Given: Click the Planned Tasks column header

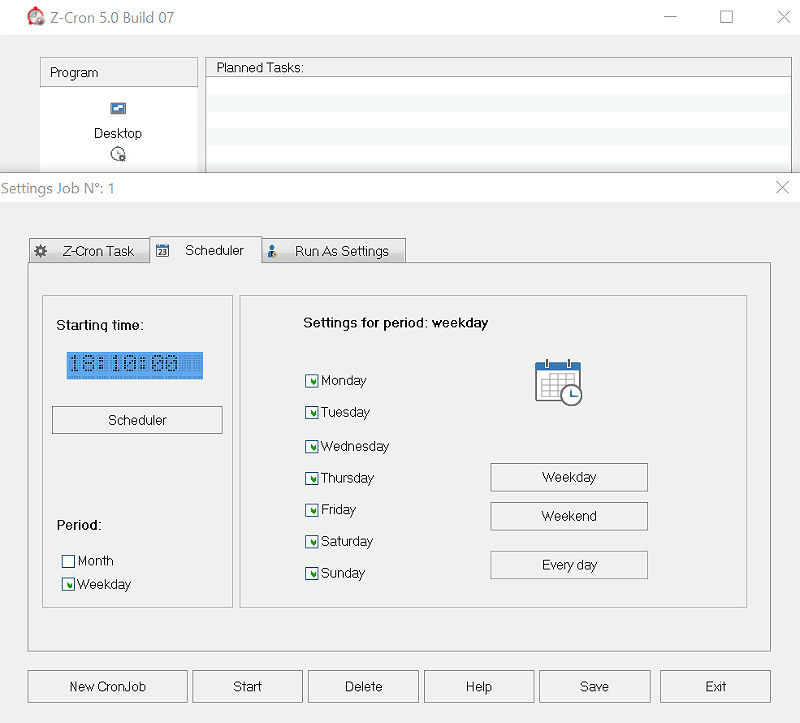Looking at the screenshot, I should [x=498, y=67].
